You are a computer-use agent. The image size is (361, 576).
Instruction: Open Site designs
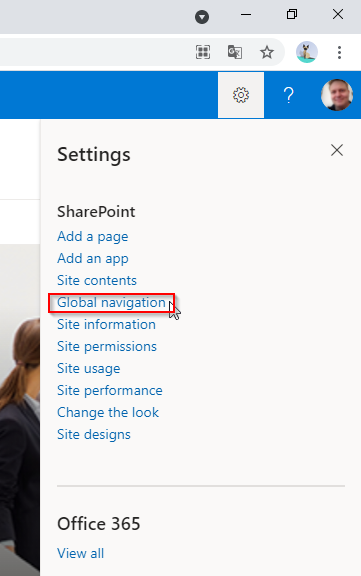coord(94,435)
